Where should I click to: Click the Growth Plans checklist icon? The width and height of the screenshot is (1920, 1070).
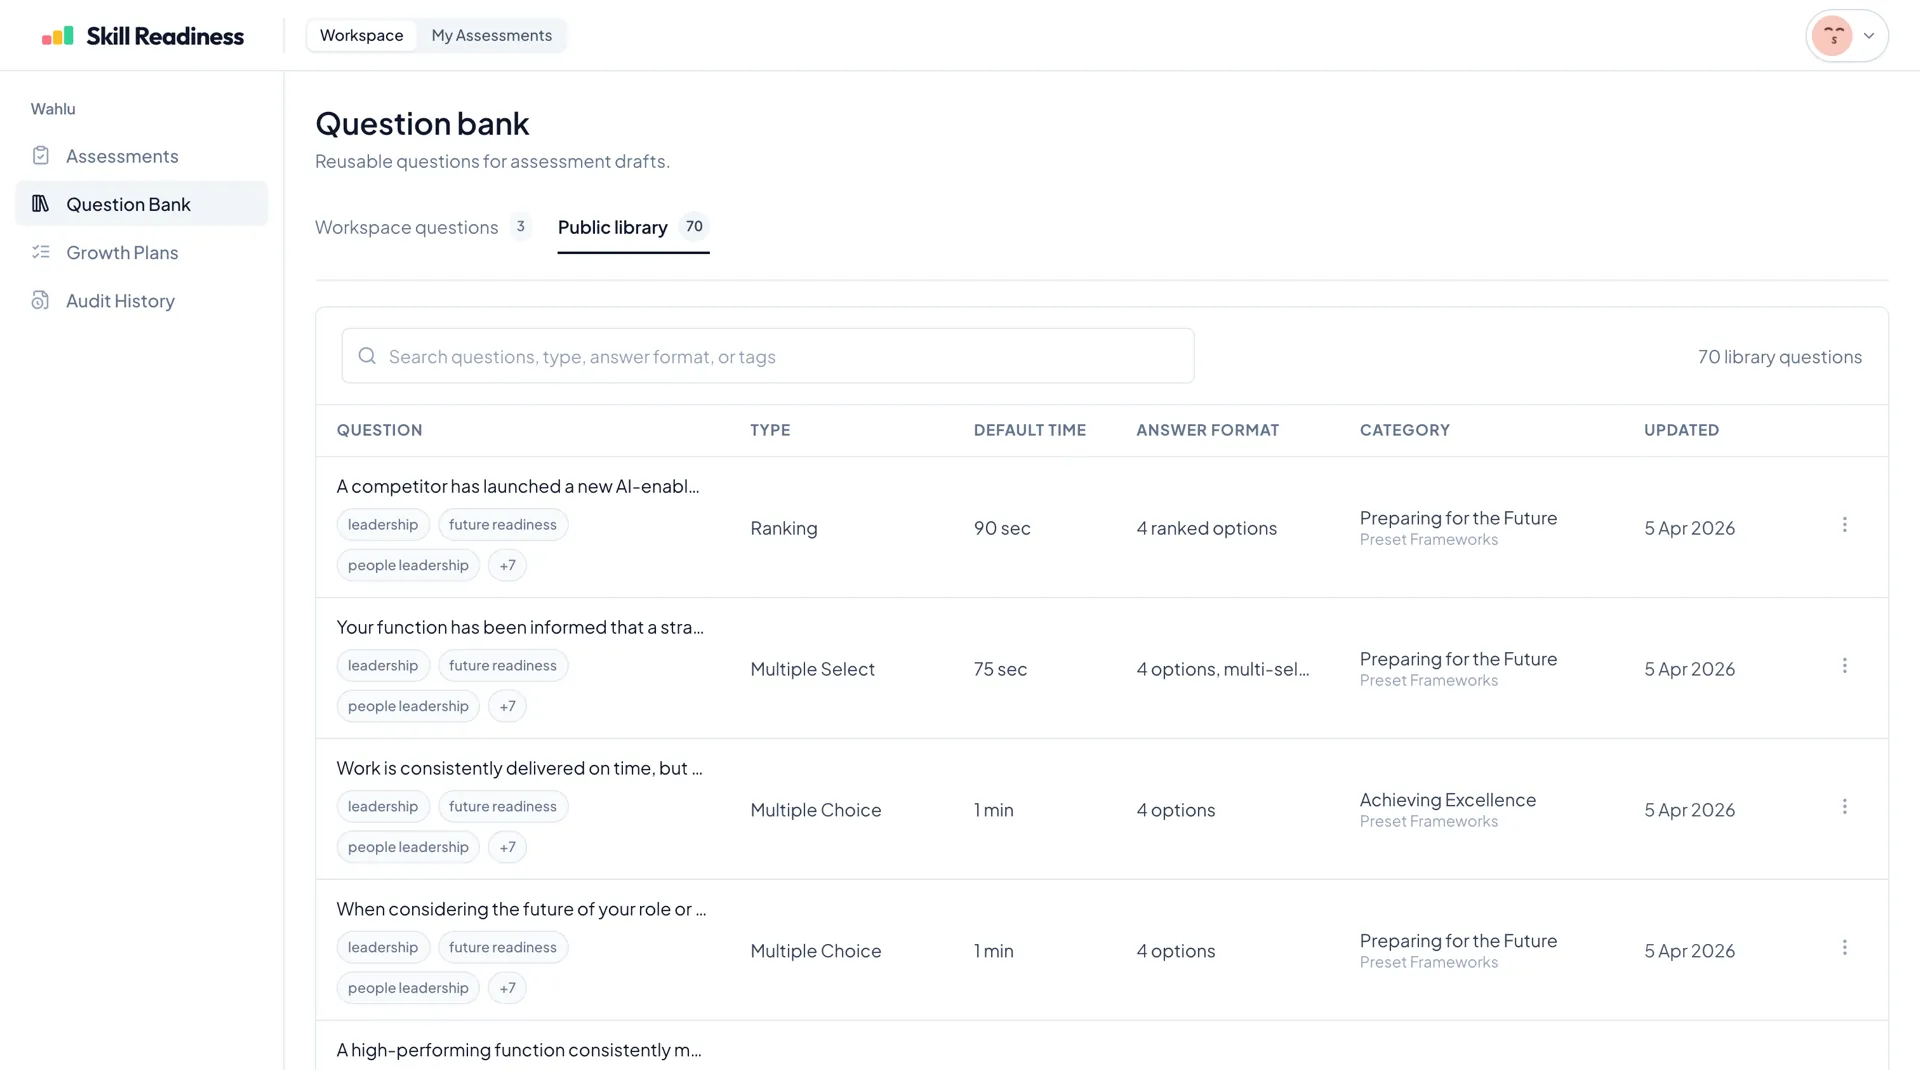coord(40,252)
